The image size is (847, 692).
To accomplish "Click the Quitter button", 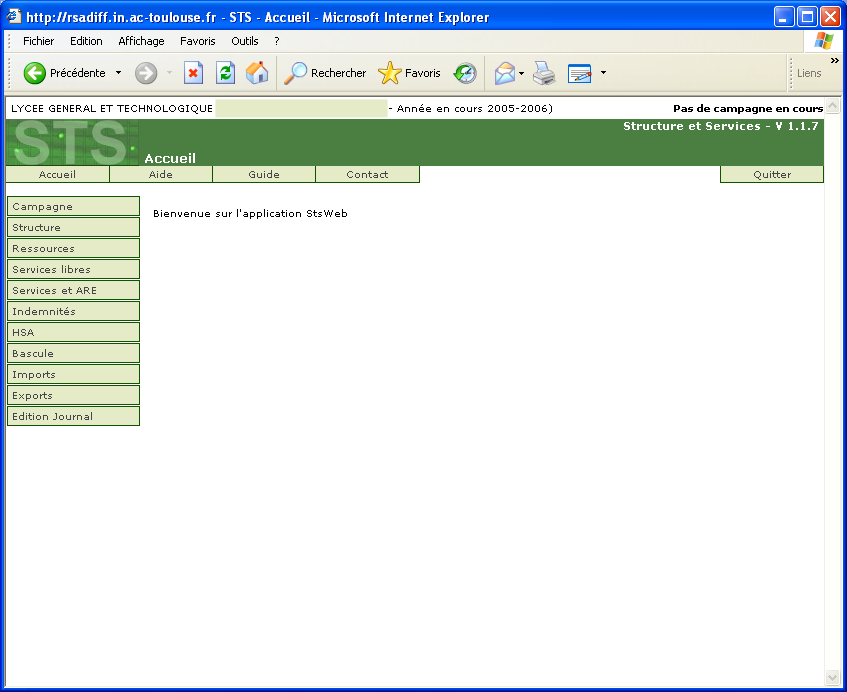I will 772,174.
